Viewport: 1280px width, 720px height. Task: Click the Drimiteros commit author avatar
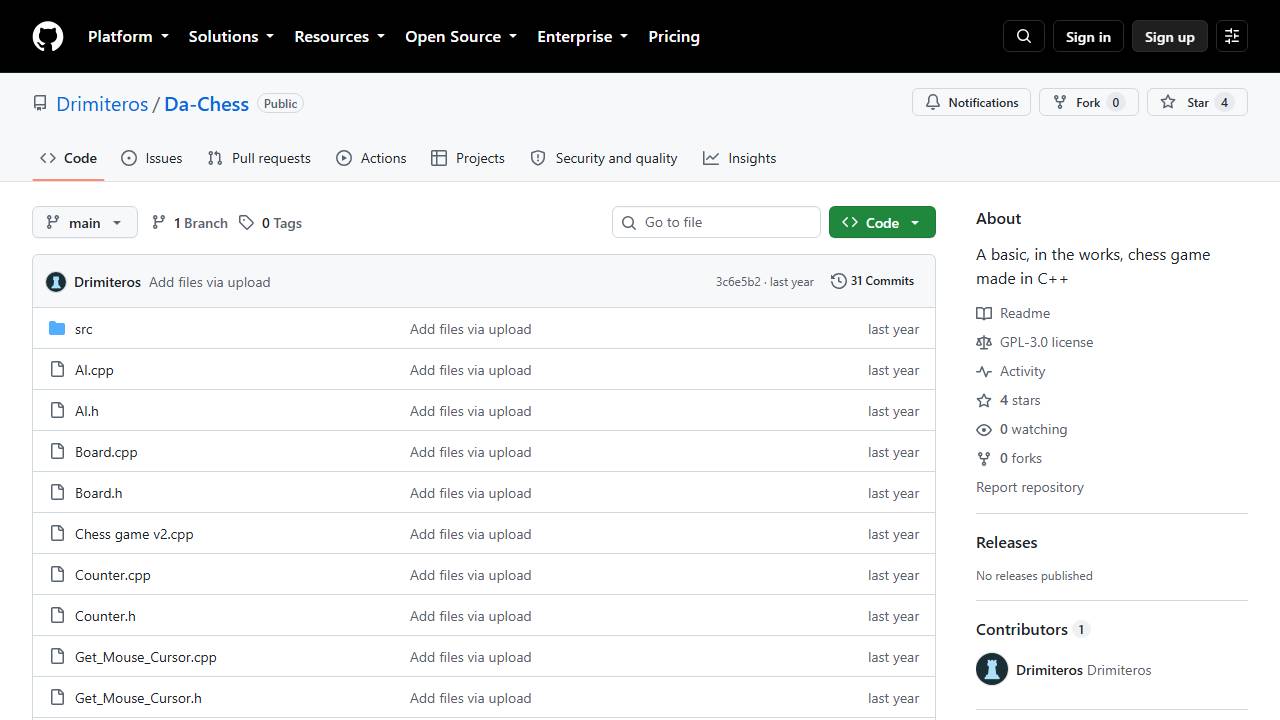point(56,282)
